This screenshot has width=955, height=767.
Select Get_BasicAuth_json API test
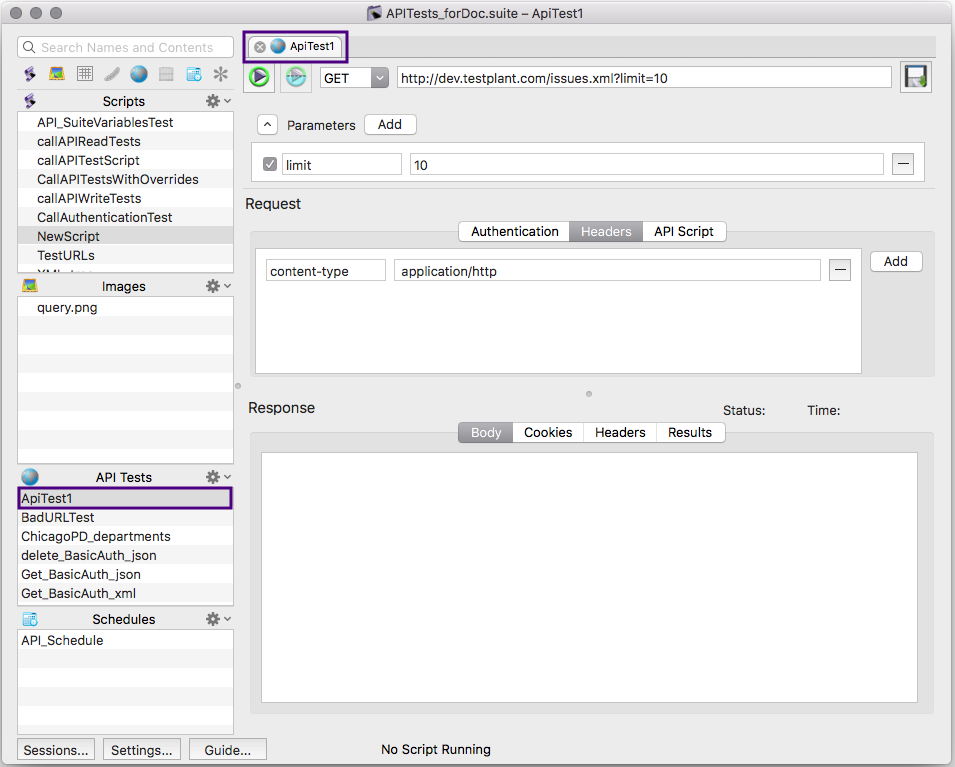point(125,574)
